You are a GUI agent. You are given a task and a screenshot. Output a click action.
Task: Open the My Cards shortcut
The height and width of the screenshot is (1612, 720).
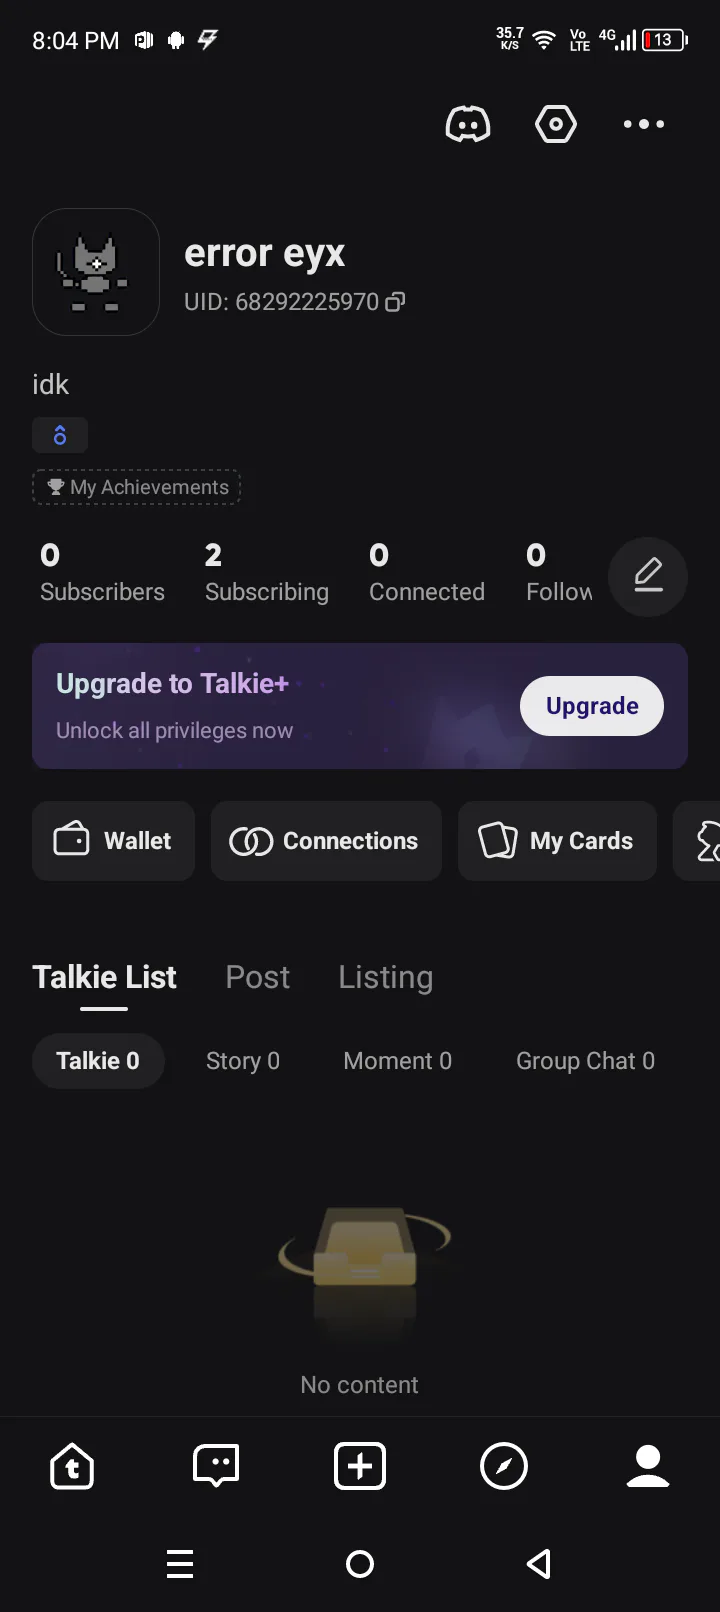click(557, 841)
